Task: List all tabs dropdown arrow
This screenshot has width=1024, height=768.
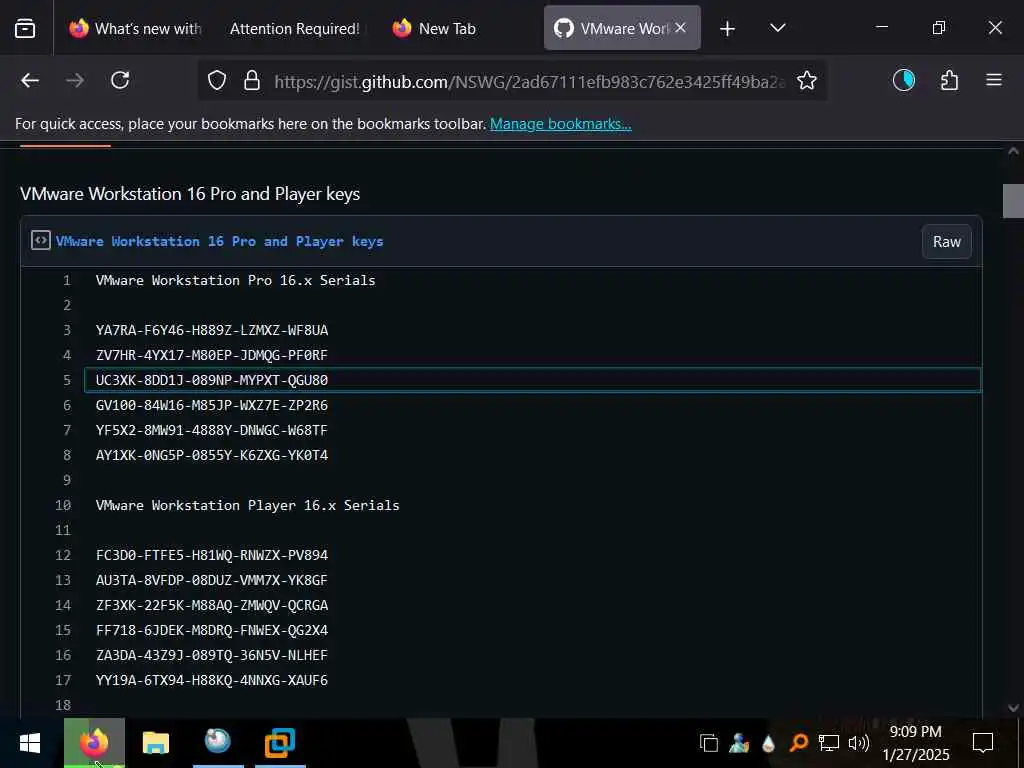Action: pos(777,27)
